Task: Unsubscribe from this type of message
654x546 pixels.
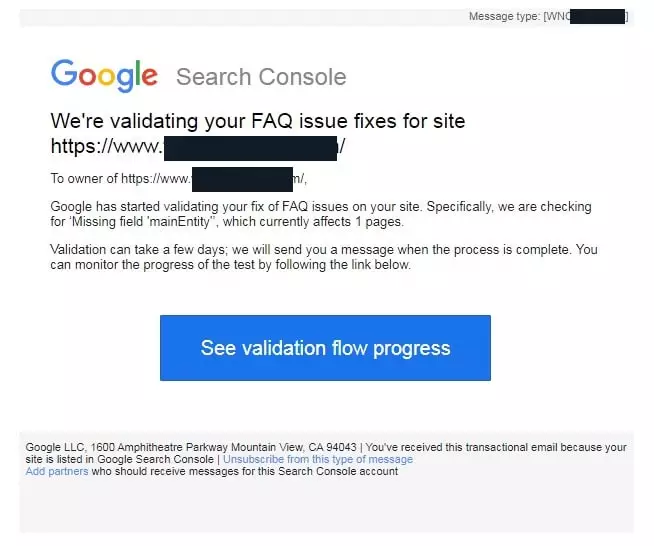Action: click(317, 460)
